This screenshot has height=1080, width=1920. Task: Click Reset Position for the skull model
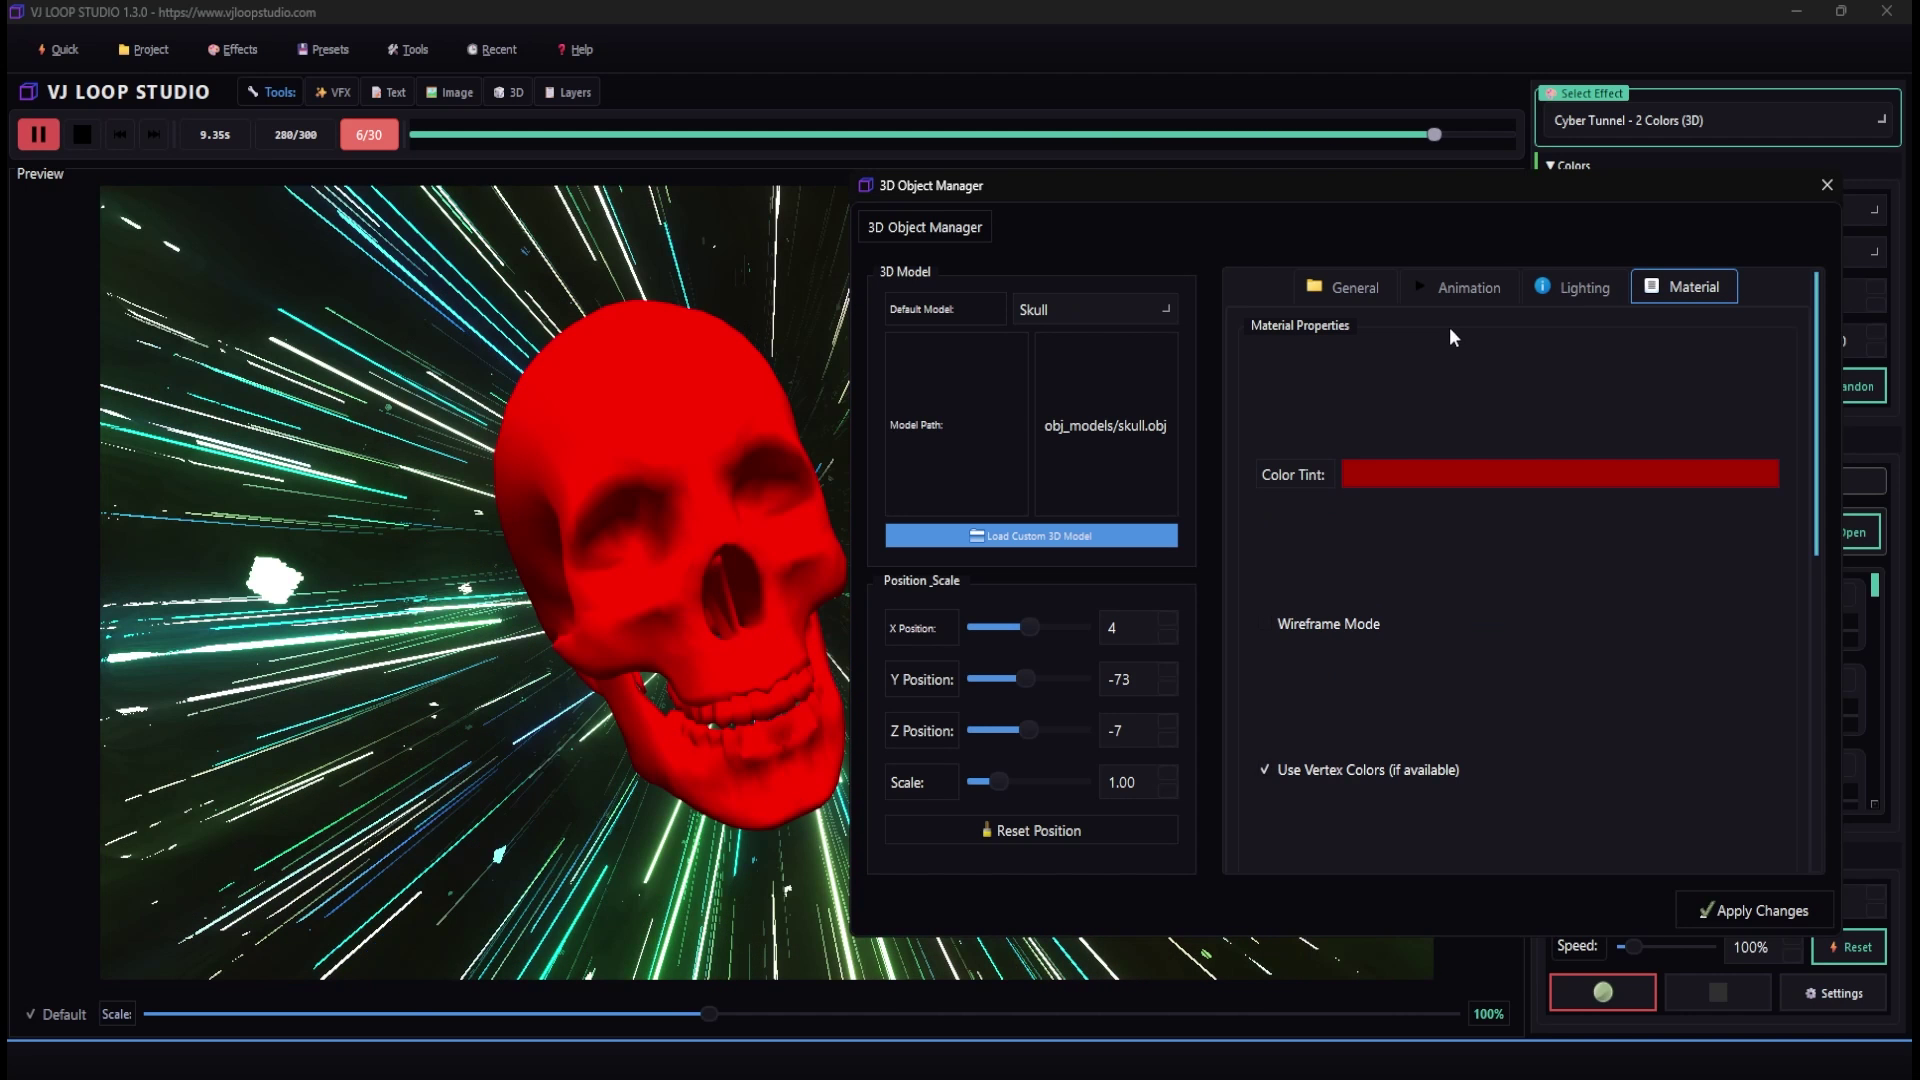[x=1031, y=830]
